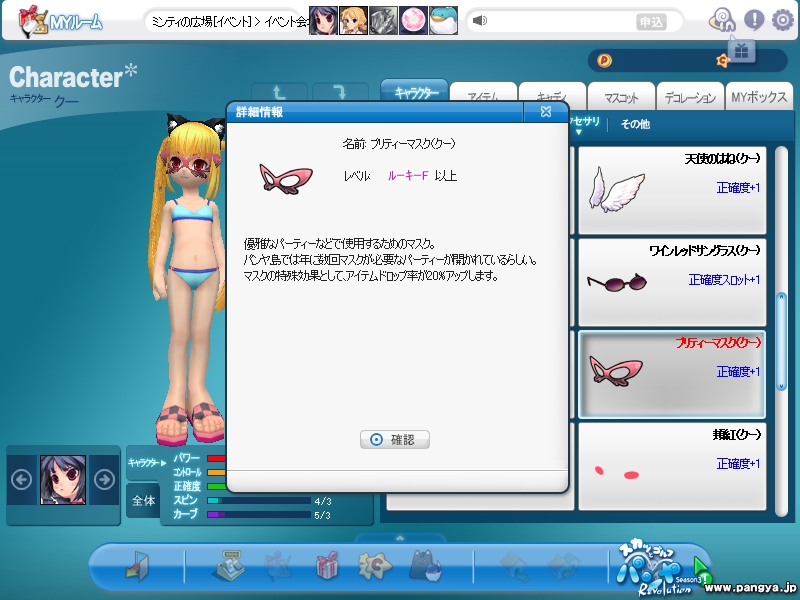800x600 pixels.
Task: Open the gift box icon in top bar
Action: point(740,50)
